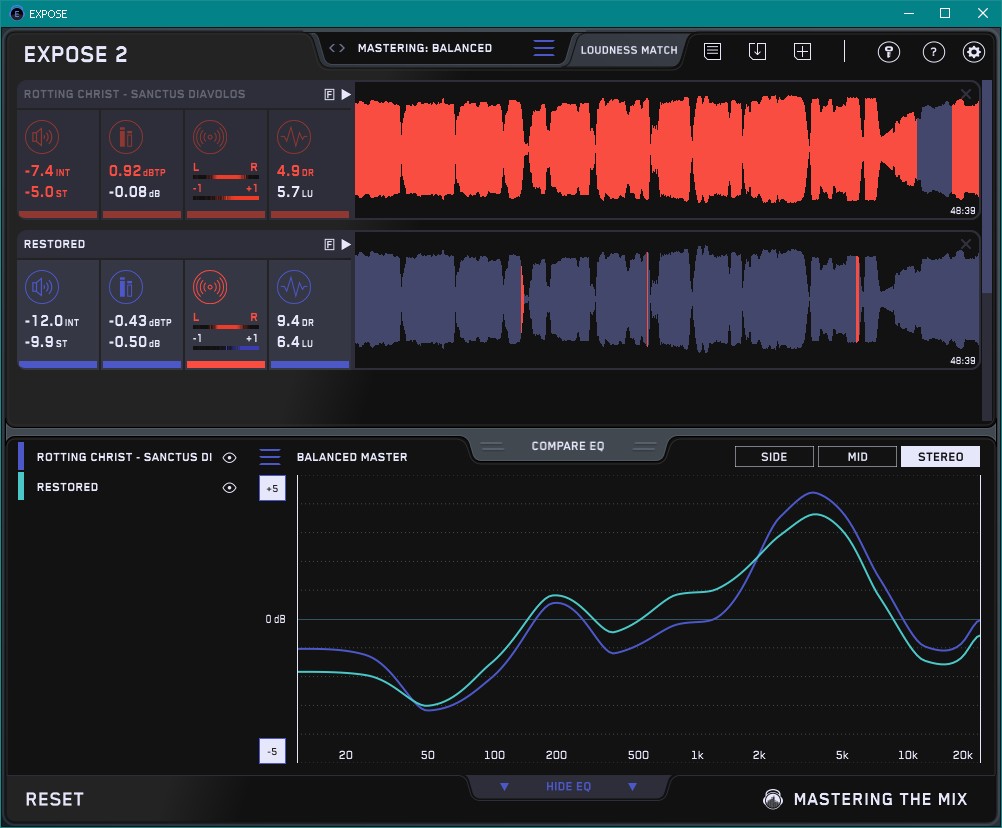The image size is (1002, 828).
Task: Open the settings gear icon
Action: pyautogui.click(x=973, y=52)
